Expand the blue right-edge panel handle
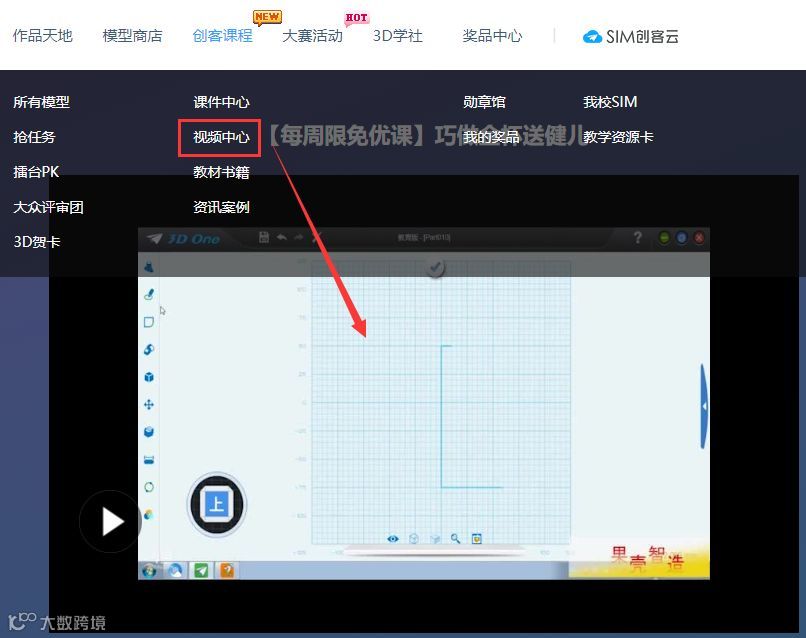The height and width of the screenshot is (638, 806). 704,406
